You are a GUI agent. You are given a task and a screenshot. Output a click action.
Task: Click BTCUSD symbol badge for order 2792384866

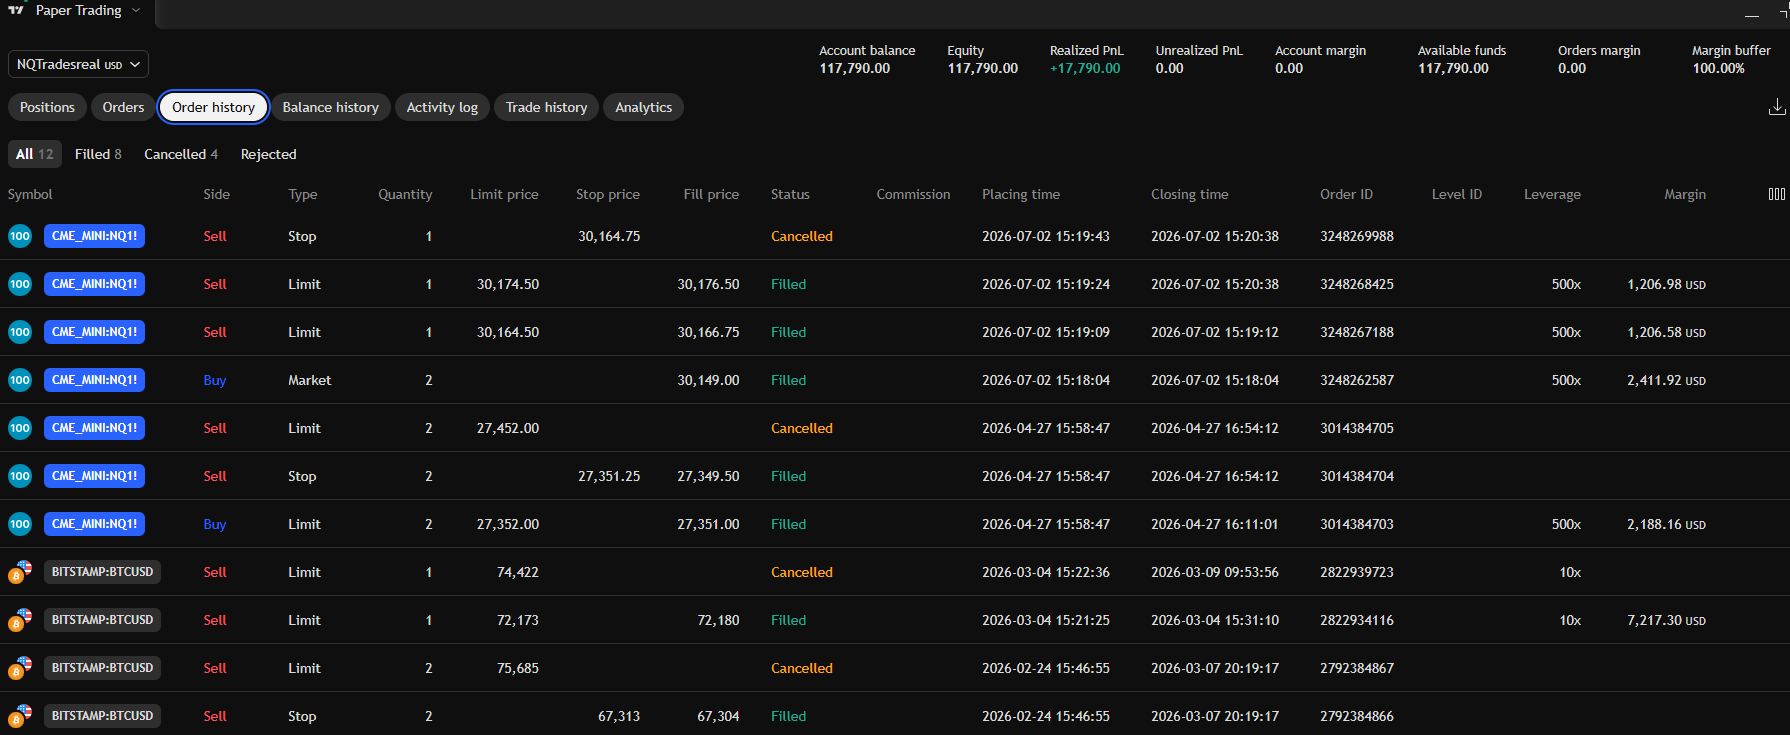(102, 716)
